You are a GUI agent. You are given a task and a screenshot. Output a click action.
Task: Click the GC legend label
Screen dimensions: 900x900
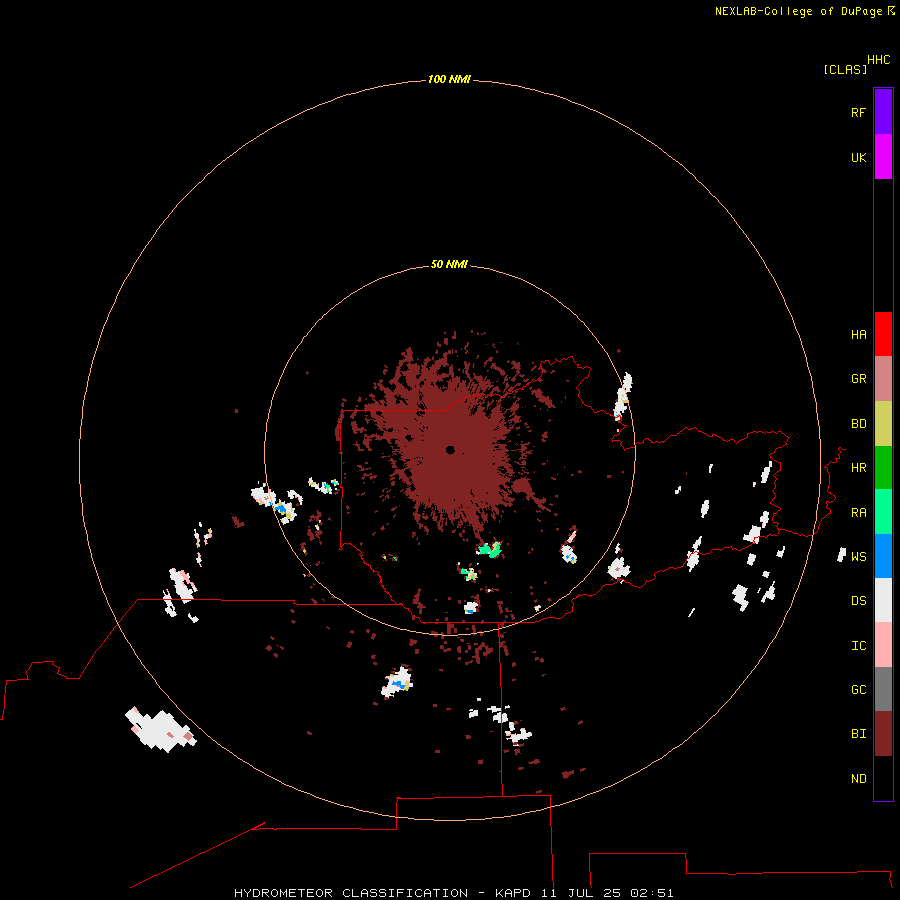click(858, 690)
